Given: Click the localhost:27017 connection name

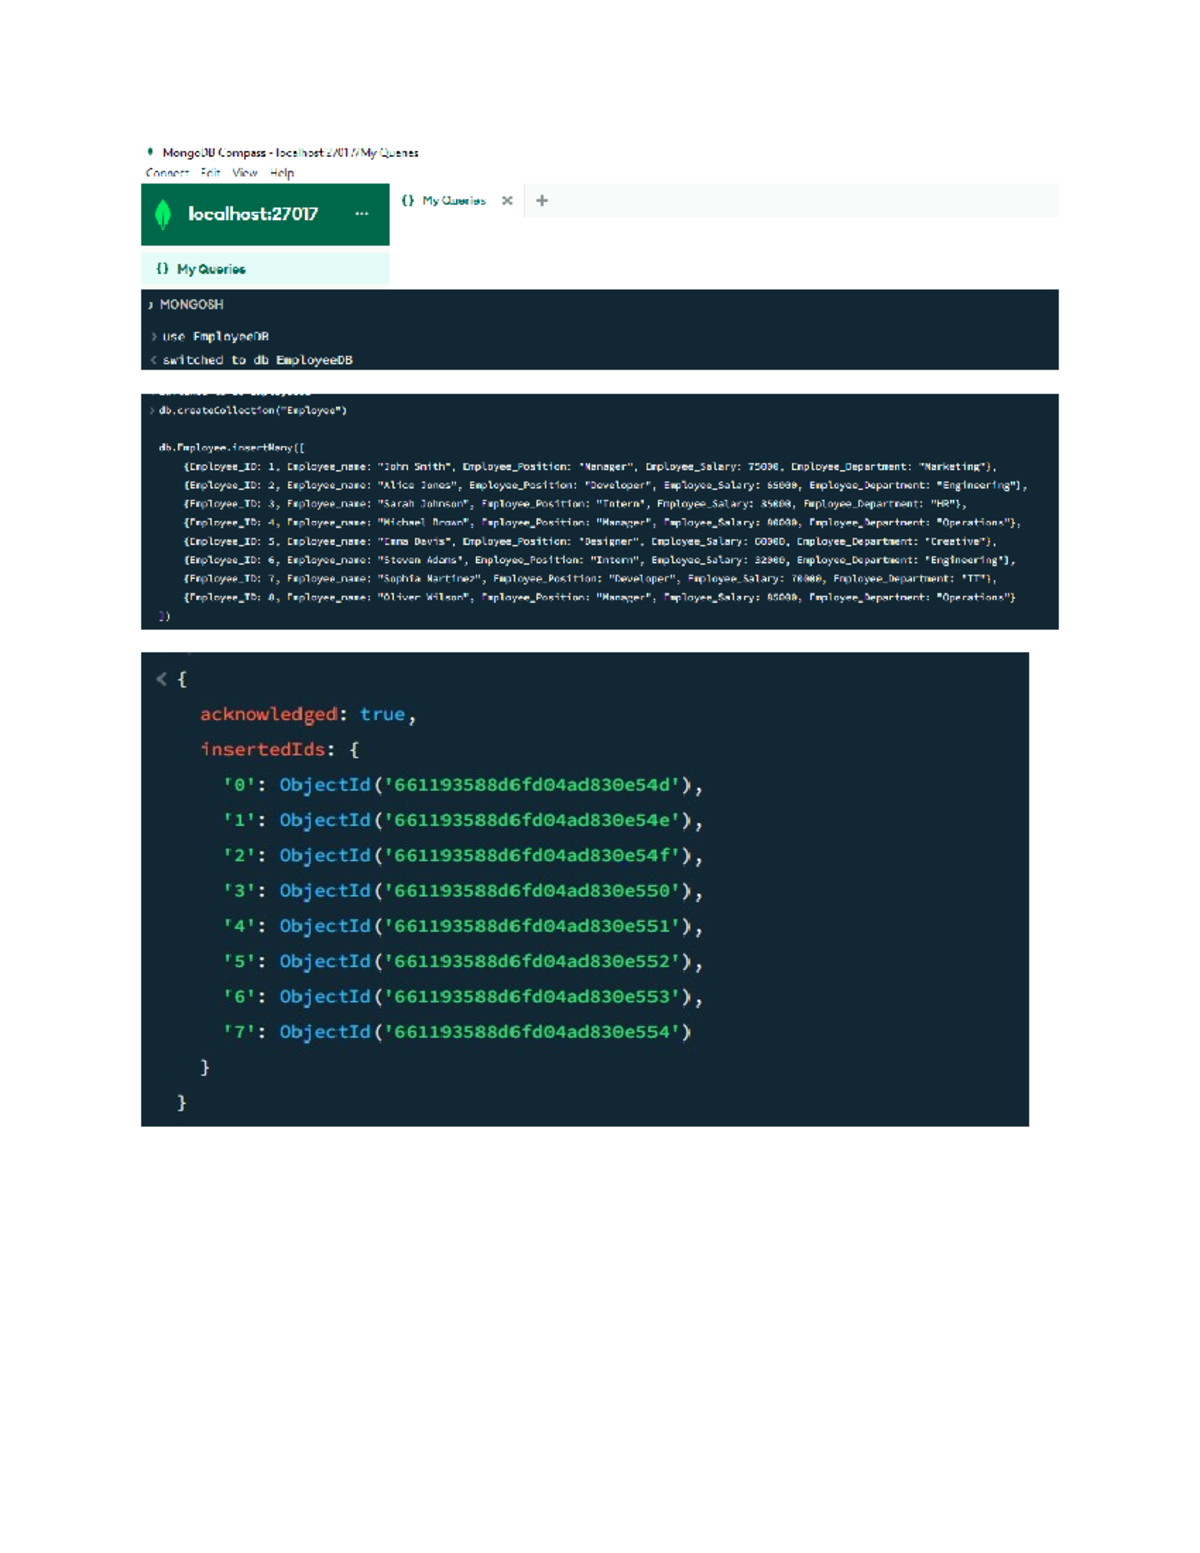Looking at the screenshot, I should click(253, 214).
